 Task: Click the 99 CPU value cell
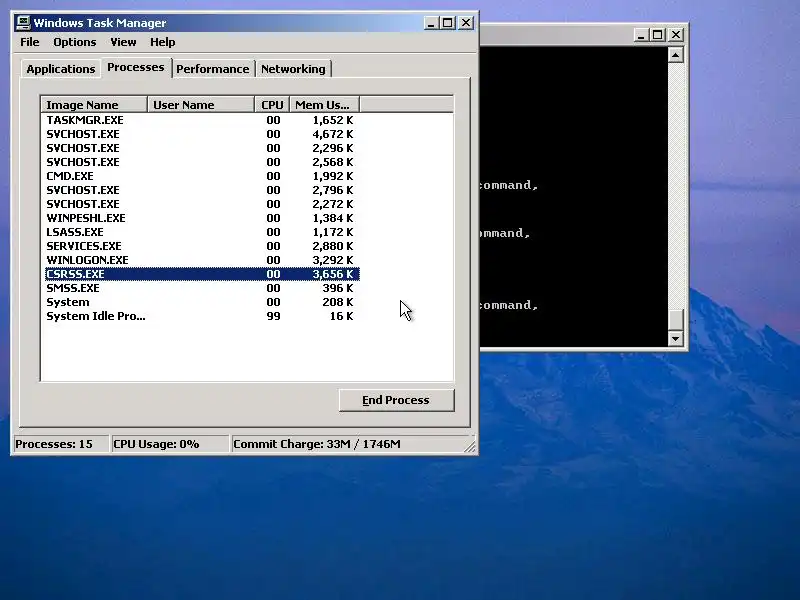point(273,316)
